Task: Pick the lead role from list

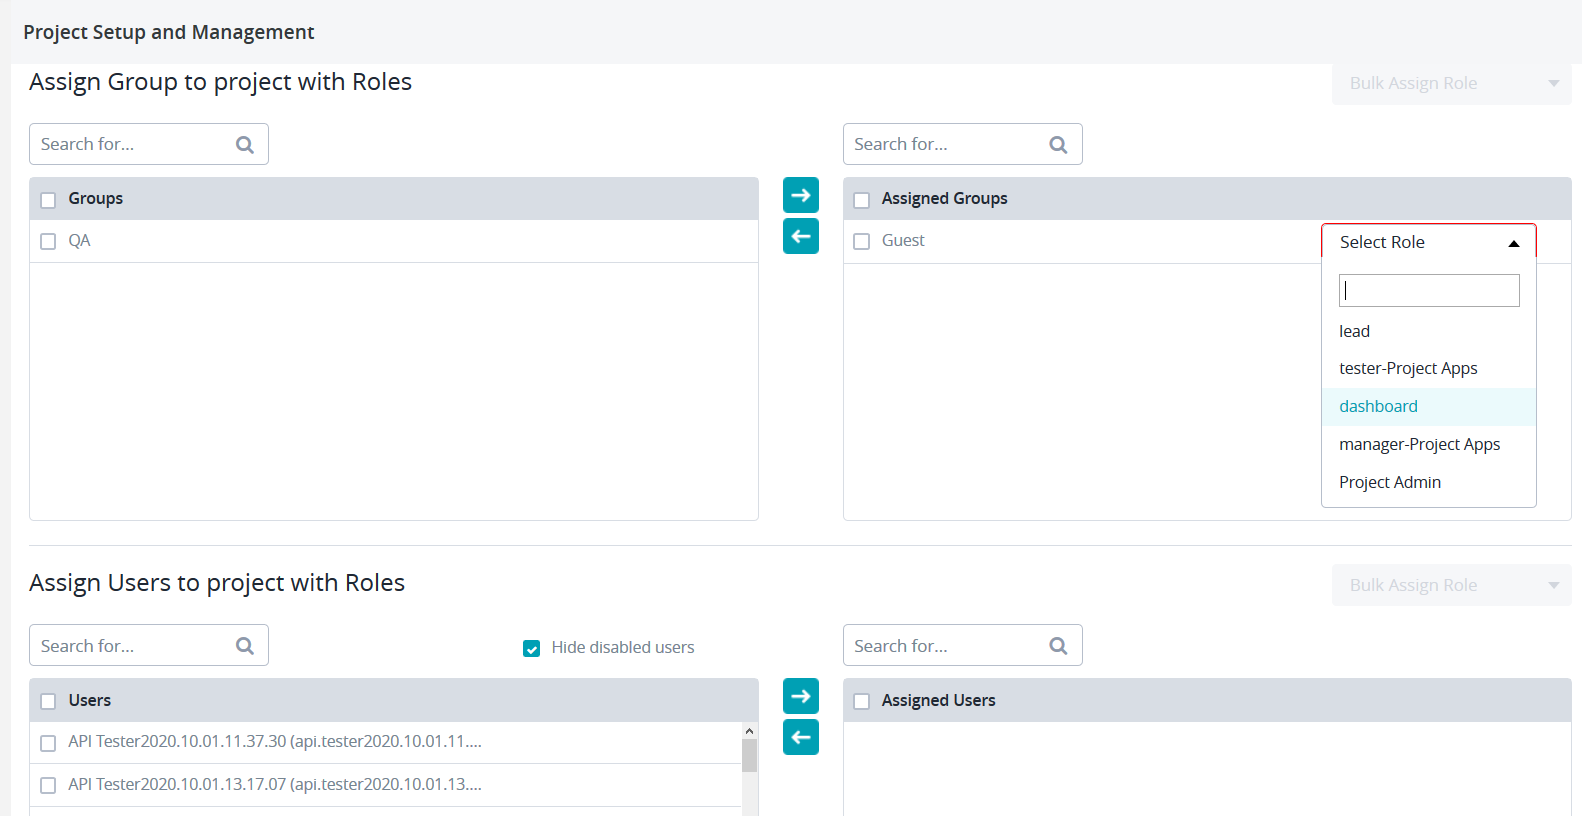Action: 1354,331
